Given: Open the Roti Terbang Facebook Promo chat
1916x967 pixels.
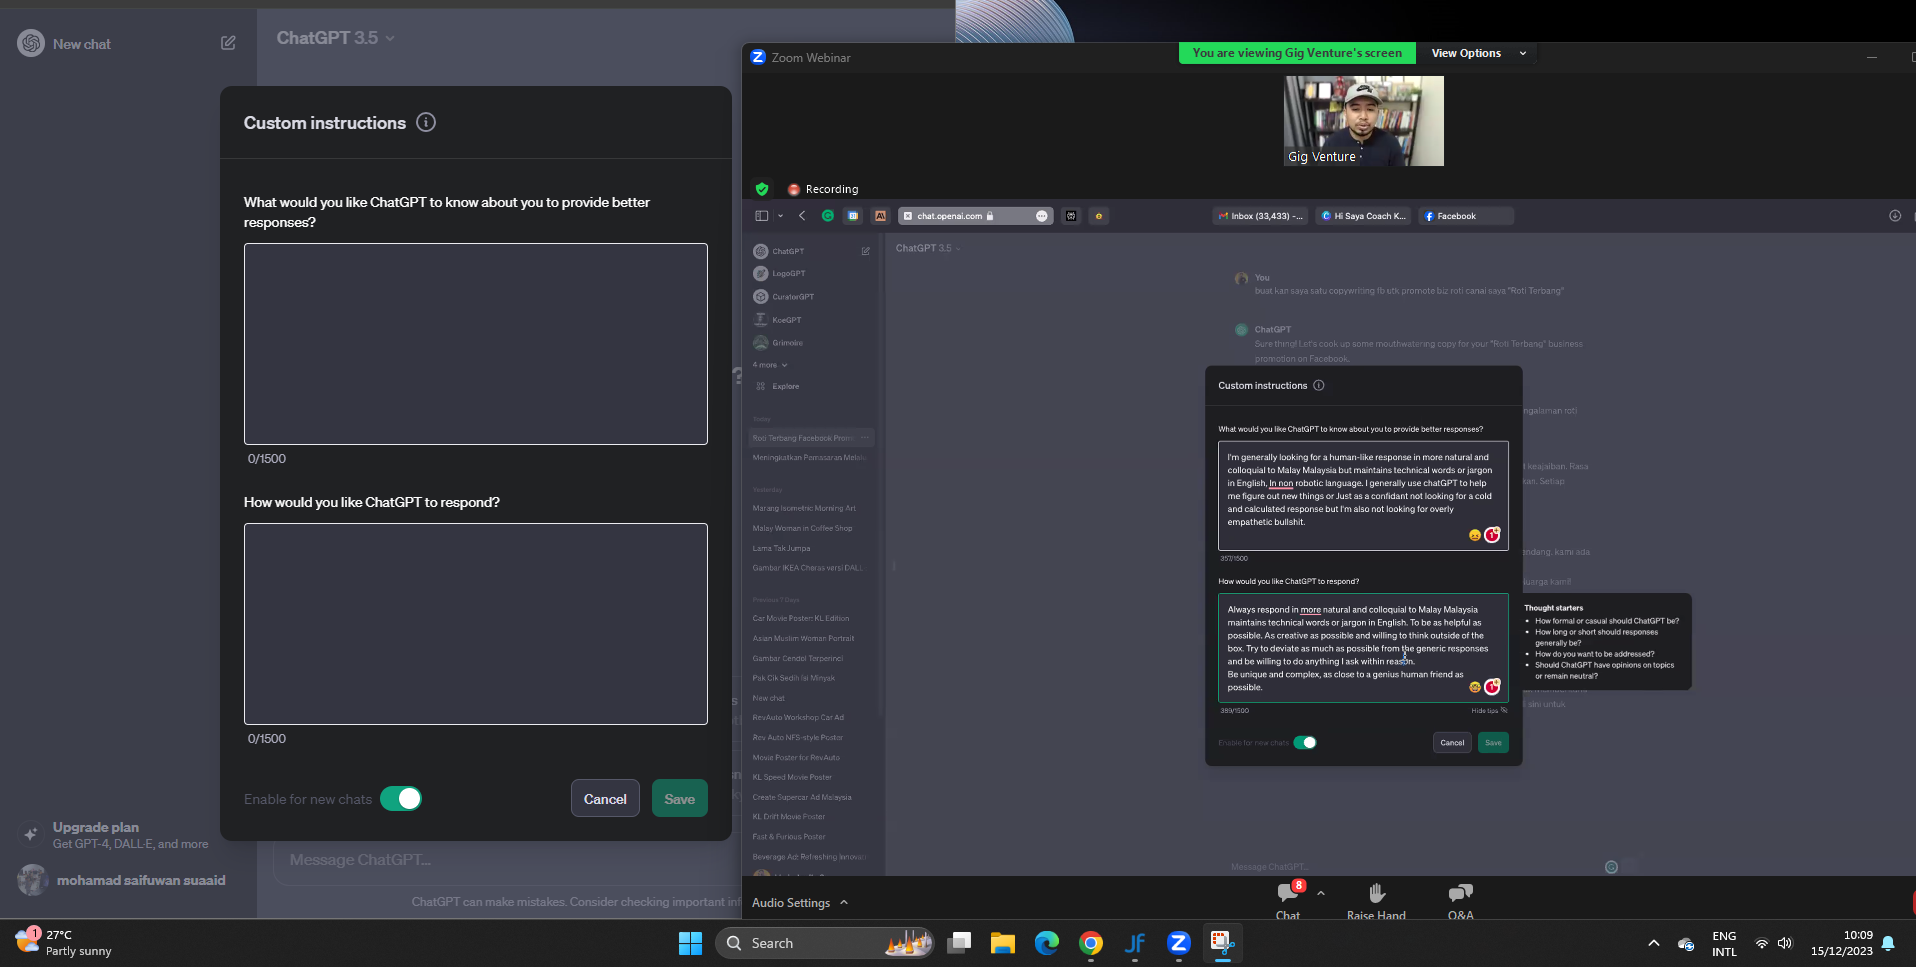Looking at the screenshot, I should (811, 438).
